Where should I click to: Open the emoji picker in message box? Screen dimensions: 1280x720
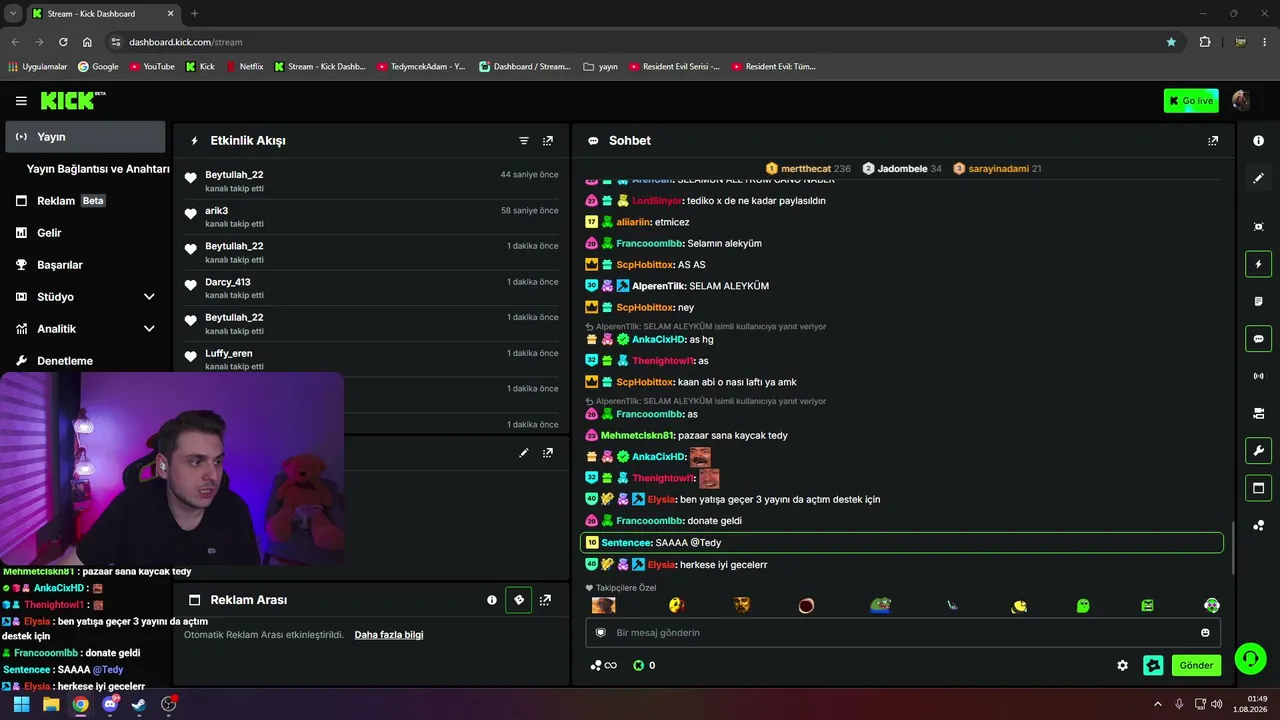click(x=1205, y=633)
